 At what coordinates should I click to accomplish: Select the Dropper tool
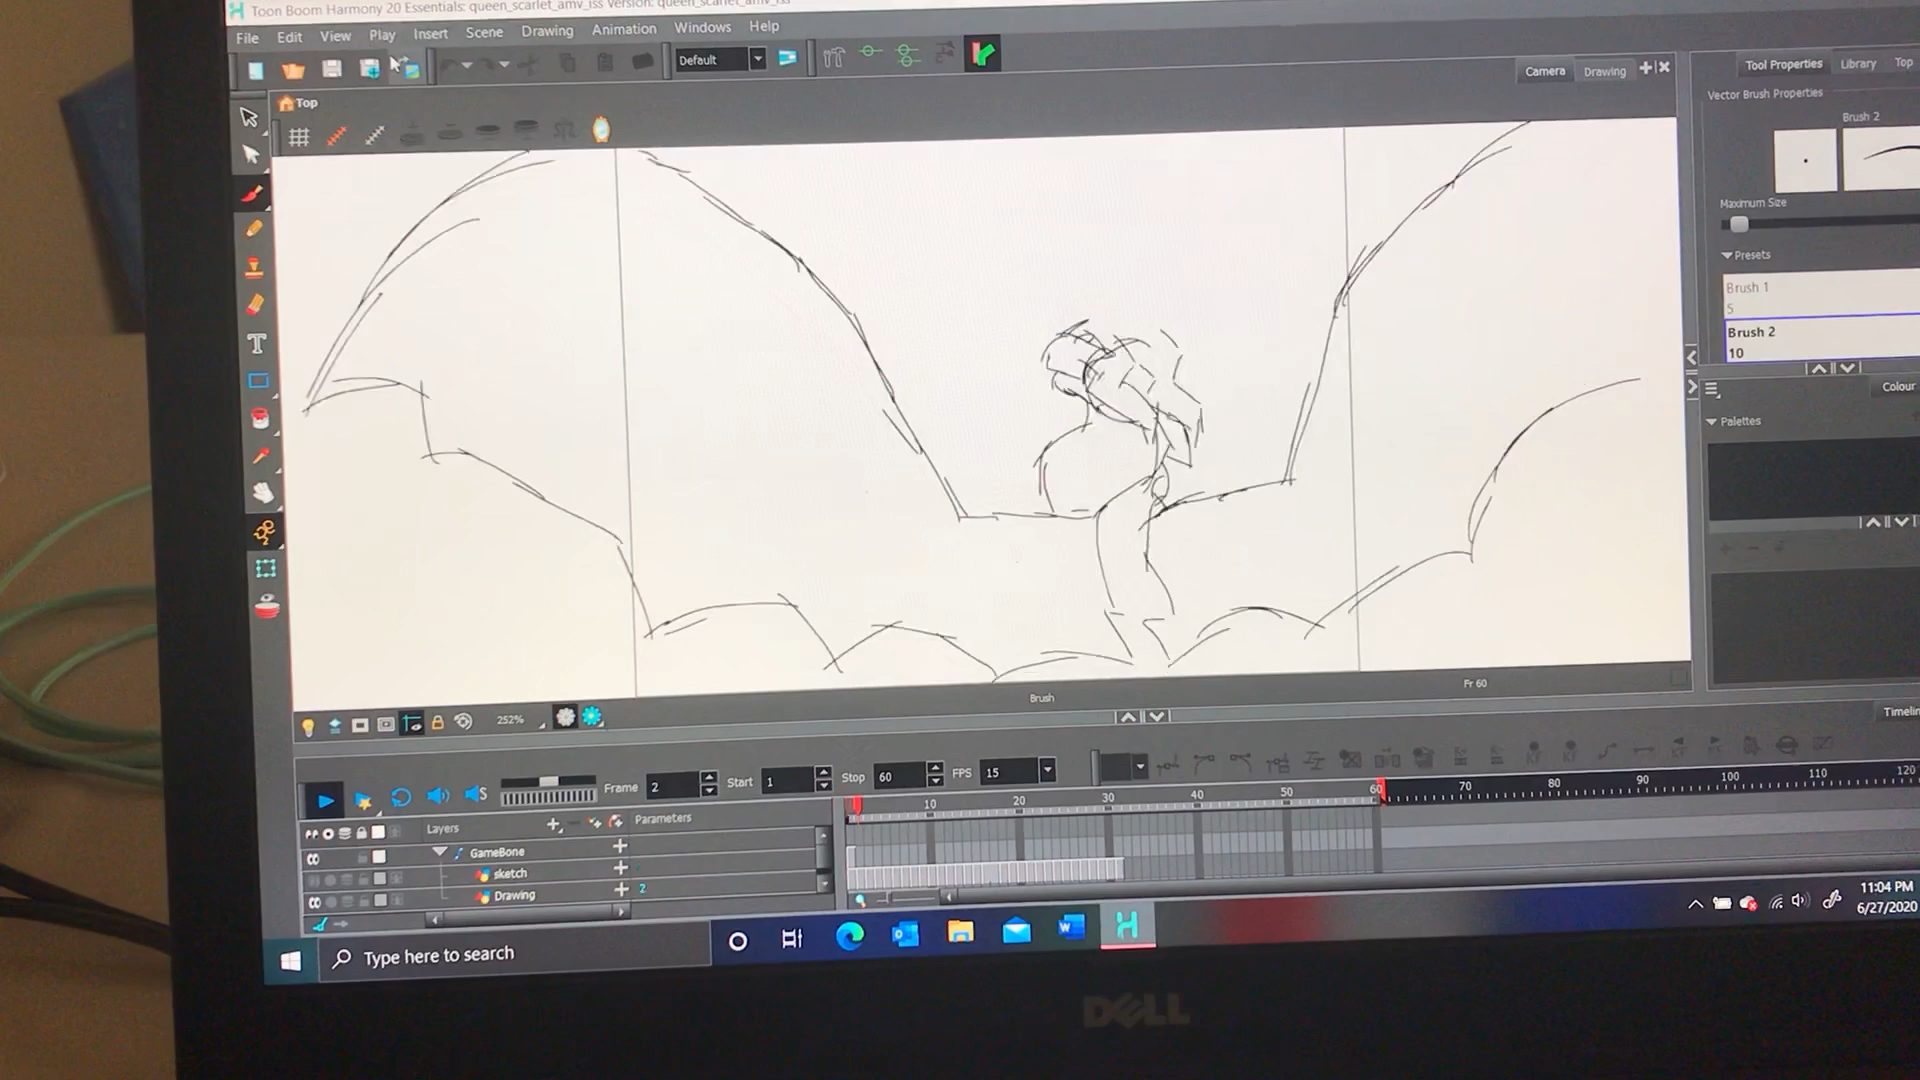[x=261, y=456]
